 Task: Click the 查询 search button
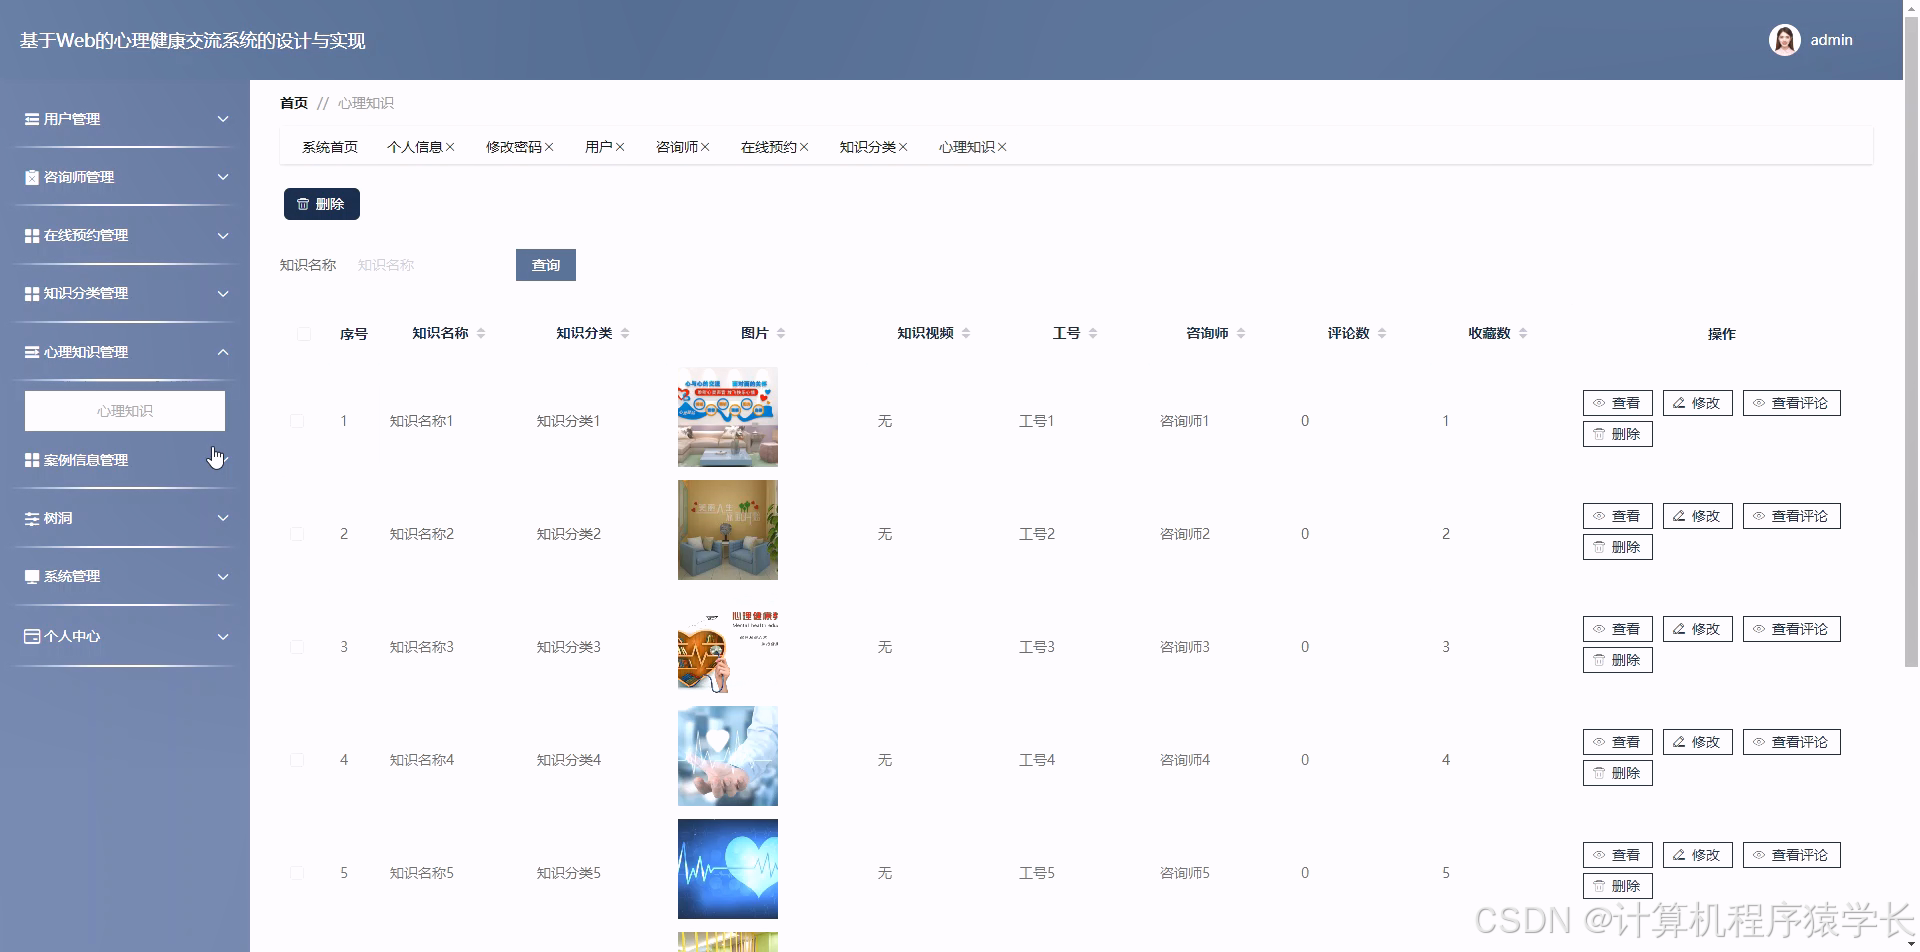pyautogui.click(x=545, y=265)
